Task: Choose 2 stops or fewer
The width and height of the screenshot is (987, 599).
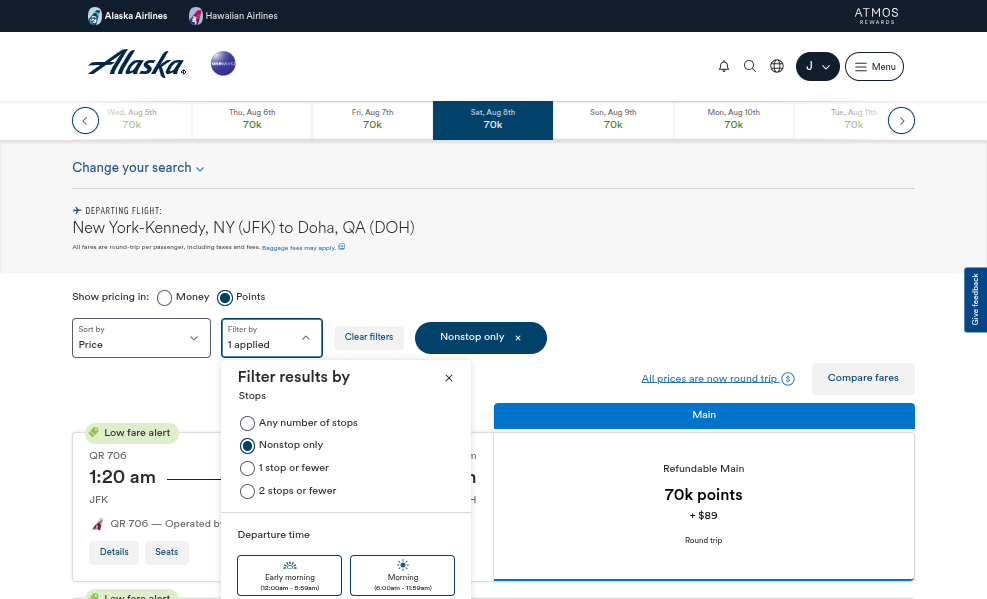Action: [x=247, y=491]
